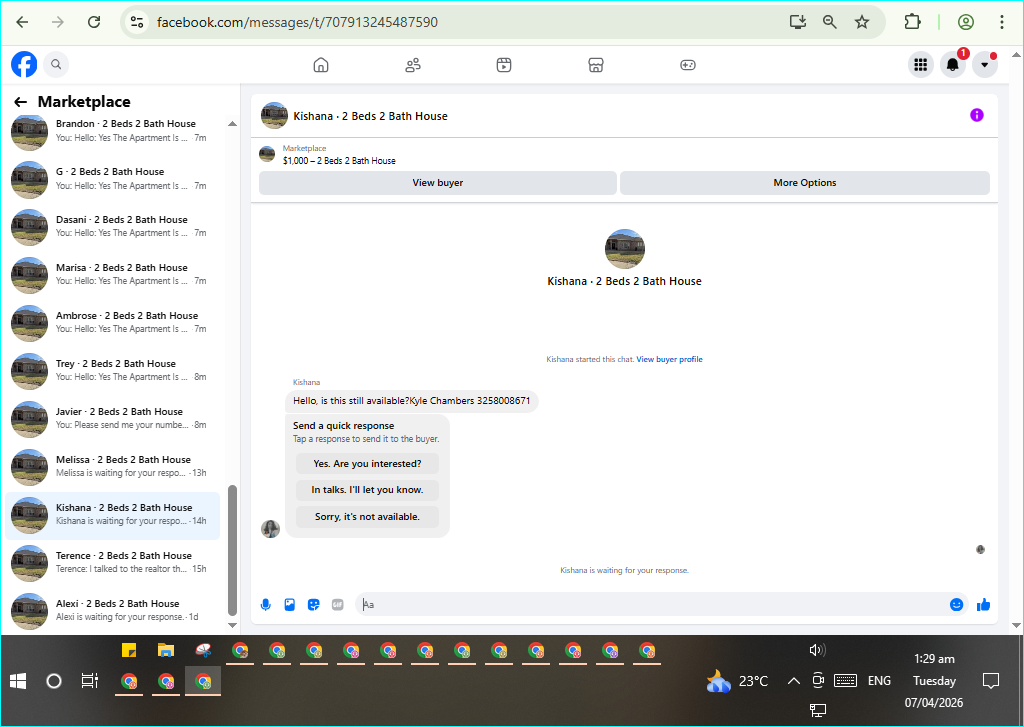The height and width of the screenshot is (727, 1024).
Task: Click the conversation list scroll-down arrow
Action: pyautogui.click(x=232, y=625)
